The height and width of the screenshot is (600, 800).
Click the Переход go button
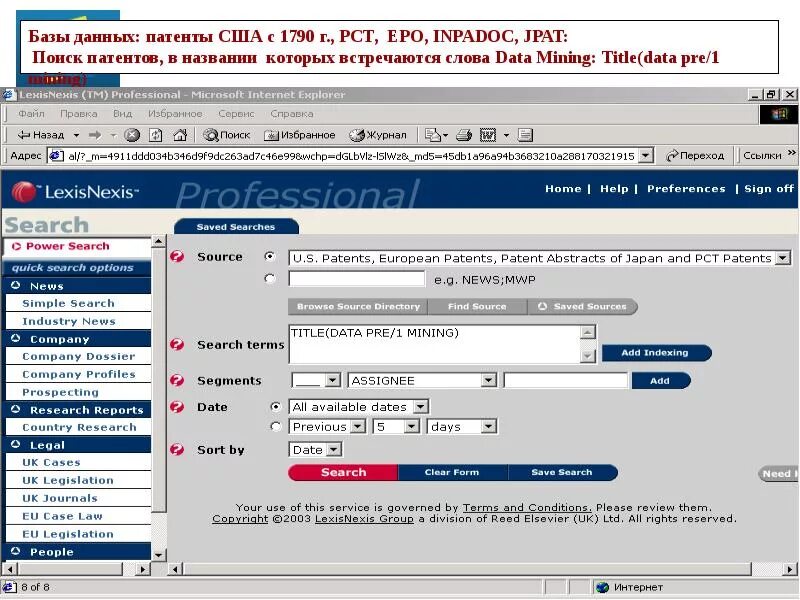(695, 156)
